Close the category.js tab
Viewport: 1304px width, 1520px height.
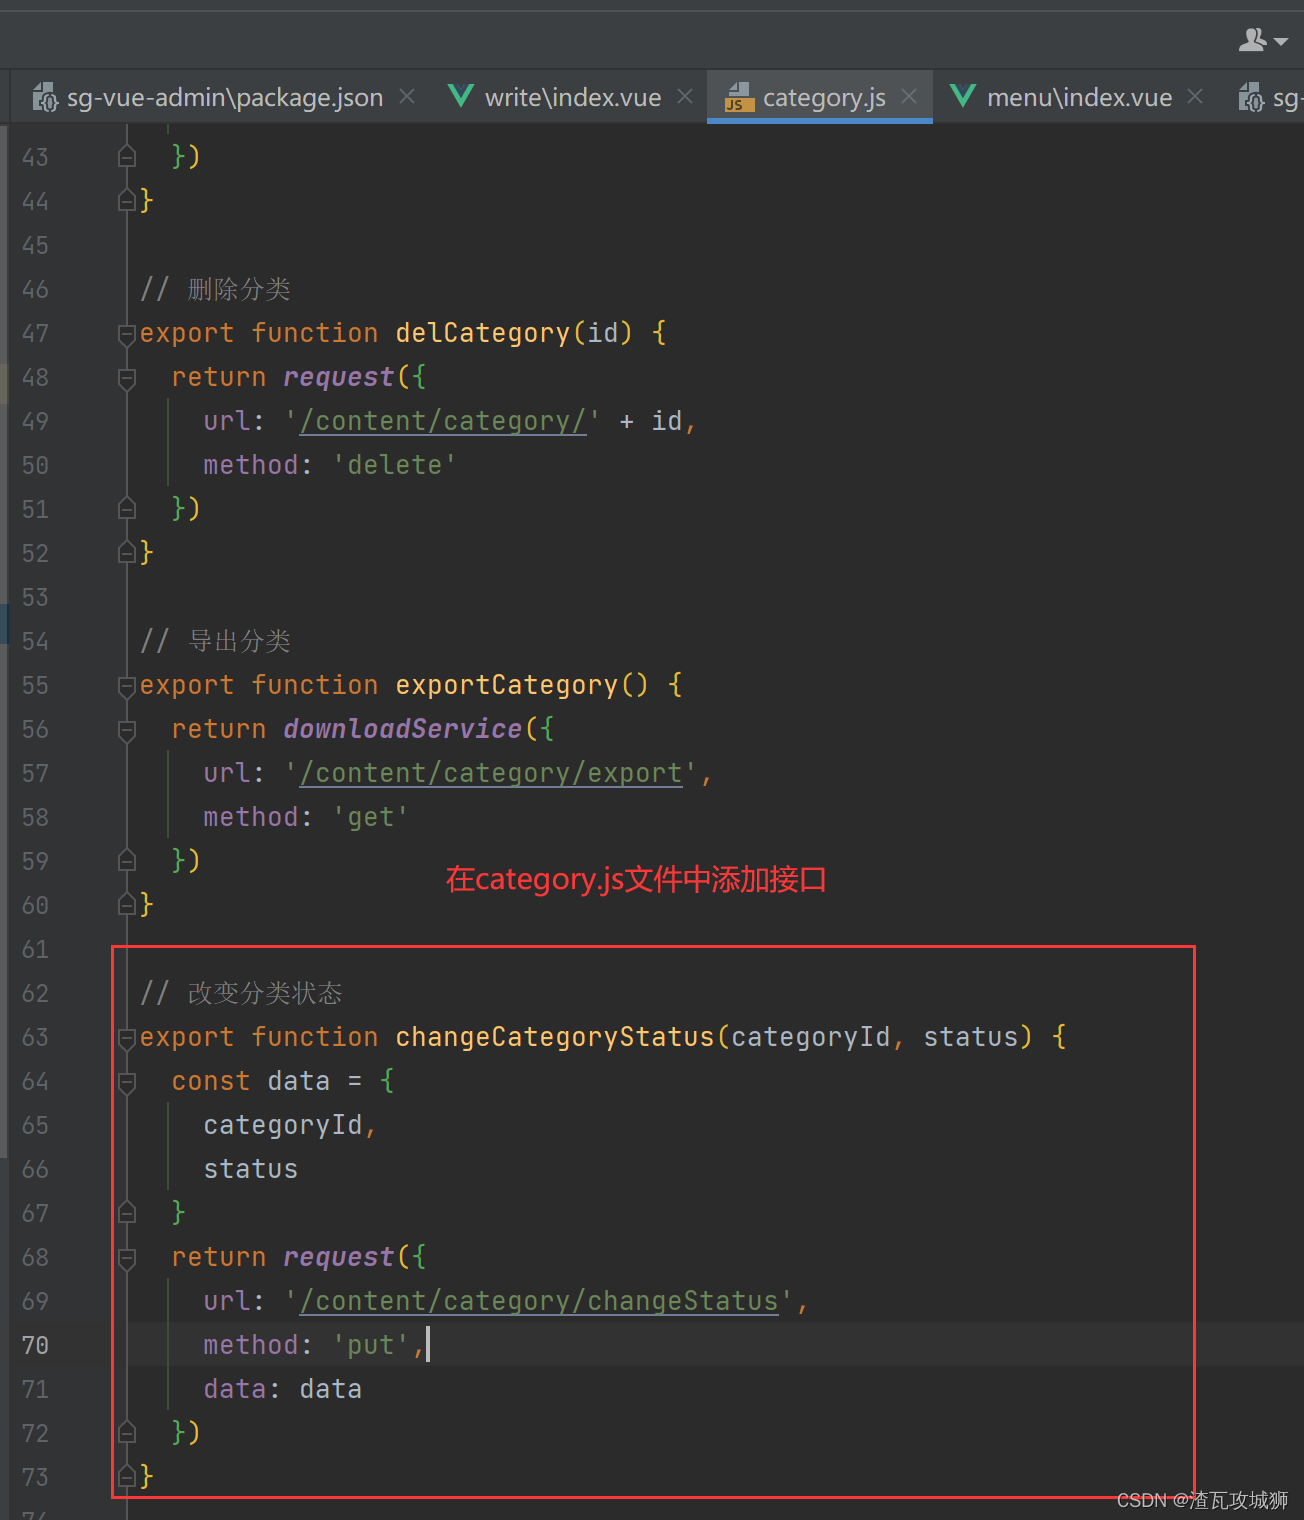(909, 96)
